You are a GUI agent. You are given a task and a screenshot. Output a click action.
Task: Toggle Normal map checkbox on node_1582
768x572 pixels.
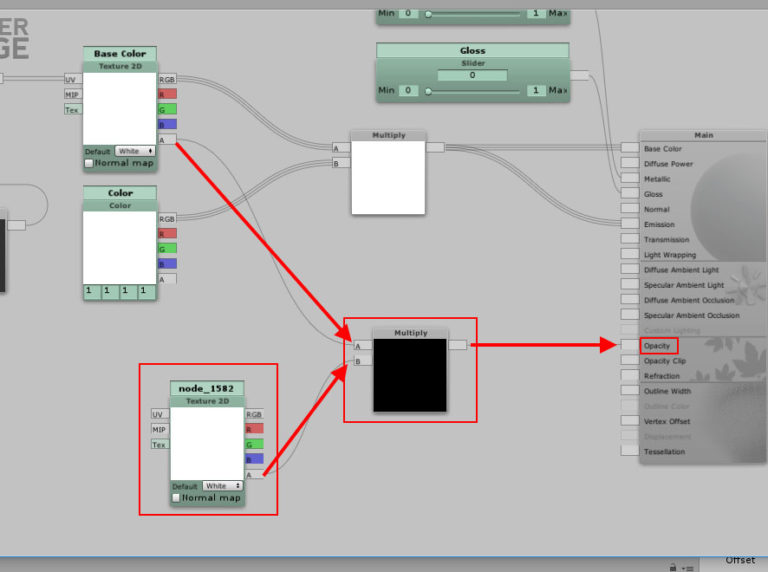(x=176, y=497)
